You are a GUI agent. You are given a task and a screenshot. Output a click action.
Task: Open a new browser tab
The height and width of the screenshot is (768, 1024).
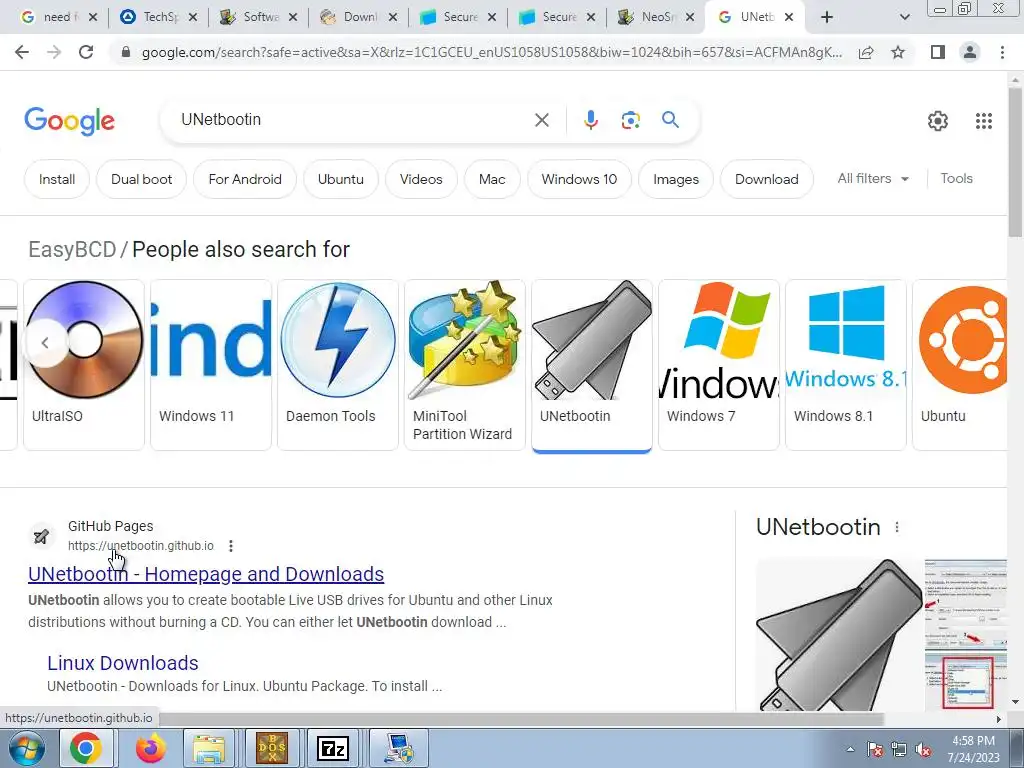(827, 17)
